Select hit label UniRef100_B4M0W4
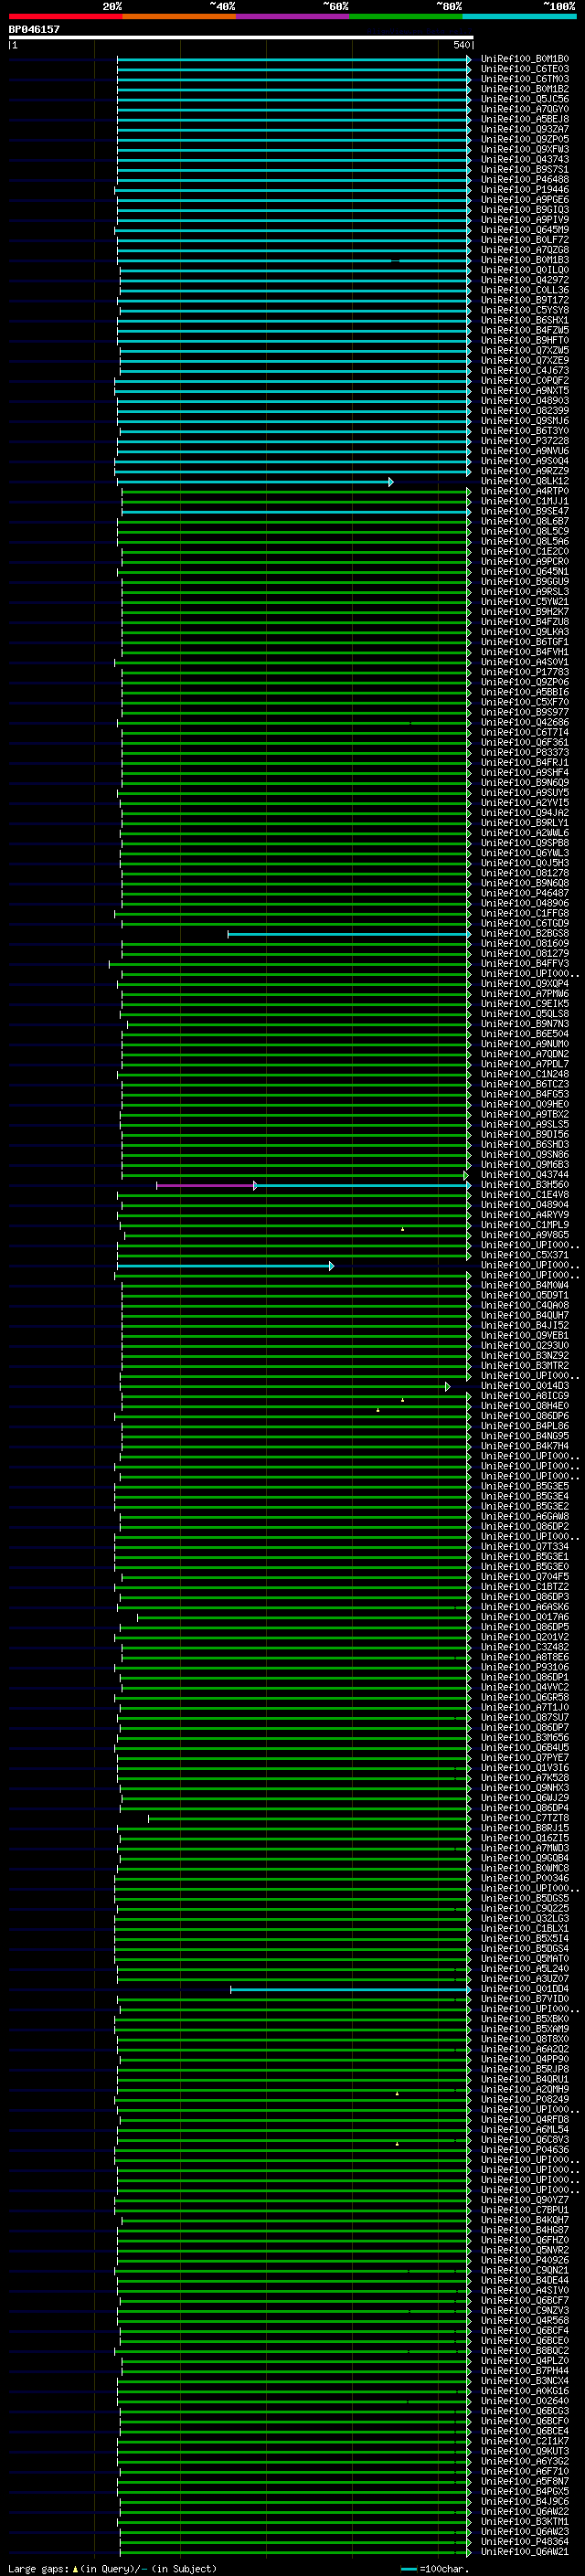Viewport: 585px width, 2576px height. [x=525, y=1286]
